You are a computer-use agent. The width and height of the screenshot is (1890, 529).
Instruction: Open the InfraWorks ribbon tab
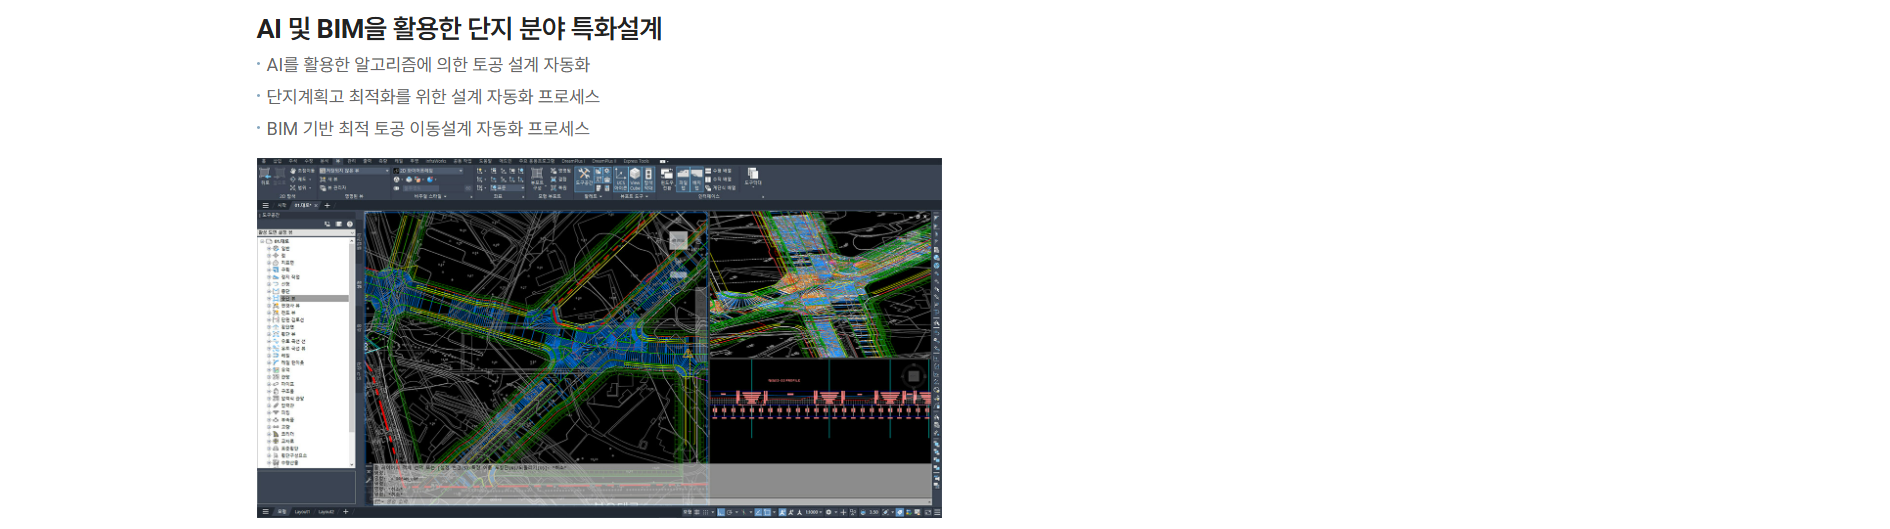click(x=436, y=161)
